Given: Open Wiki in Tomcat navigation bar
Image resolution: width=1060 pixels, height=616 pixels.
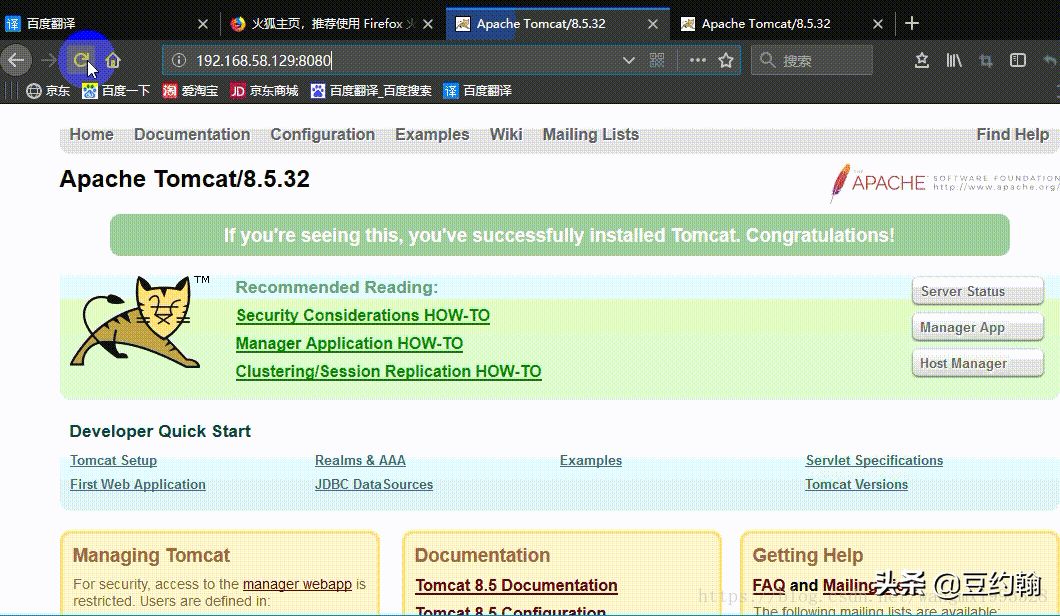Looking at the screenshot, I should [x=506, y=135].
